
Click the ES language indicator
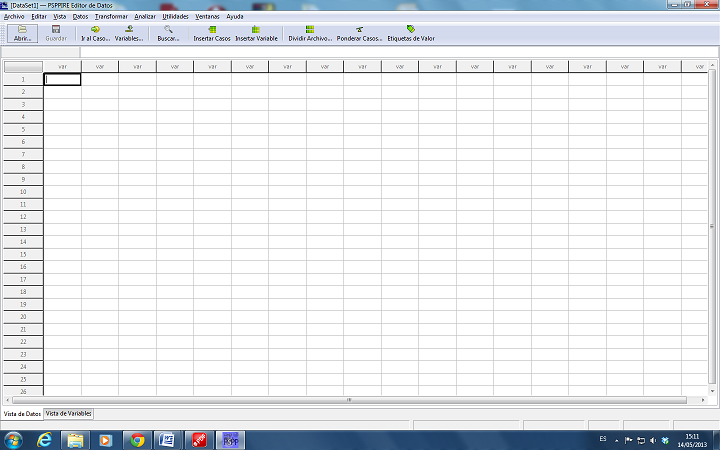(x=603, y=439)
